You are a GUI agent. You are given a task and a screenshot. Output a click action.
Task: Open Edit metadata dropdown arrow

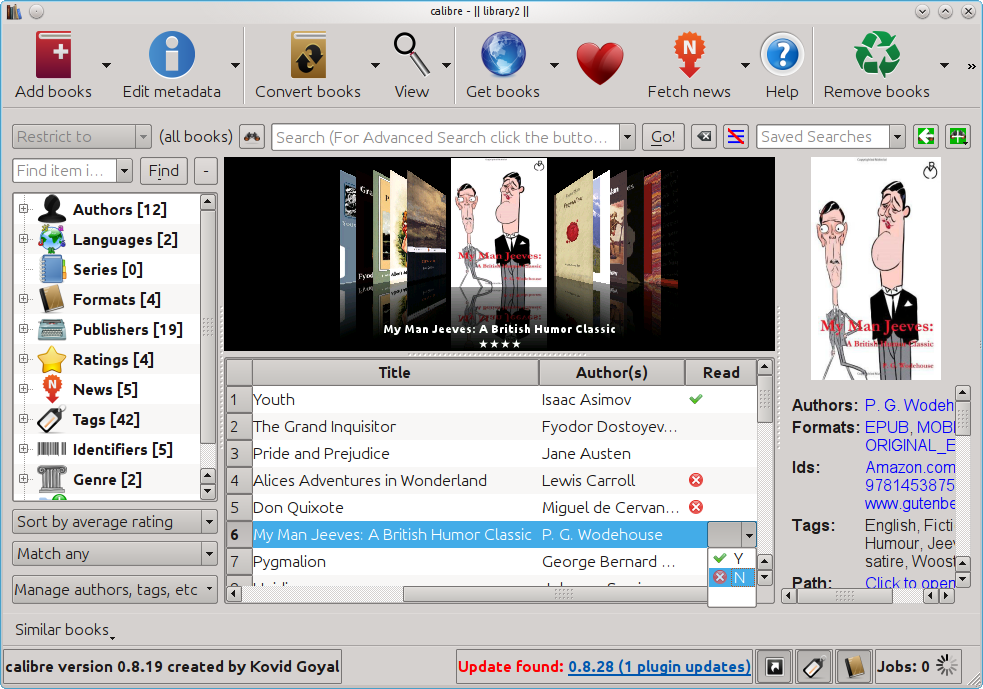click(x=235, y=65)
